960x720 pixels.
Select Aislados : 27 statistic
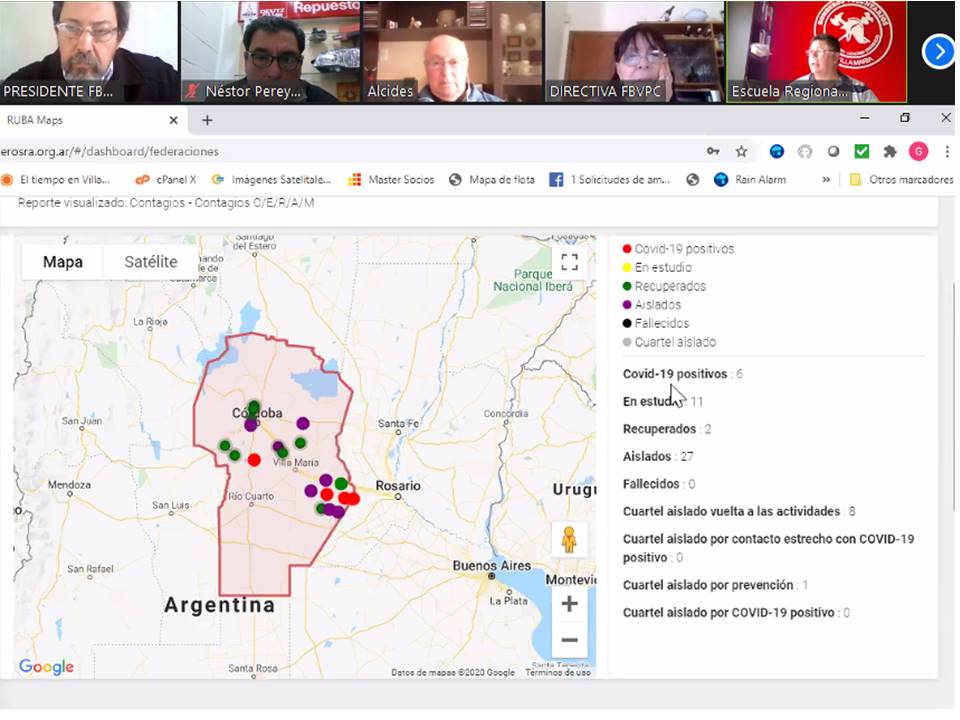point(658,457)
